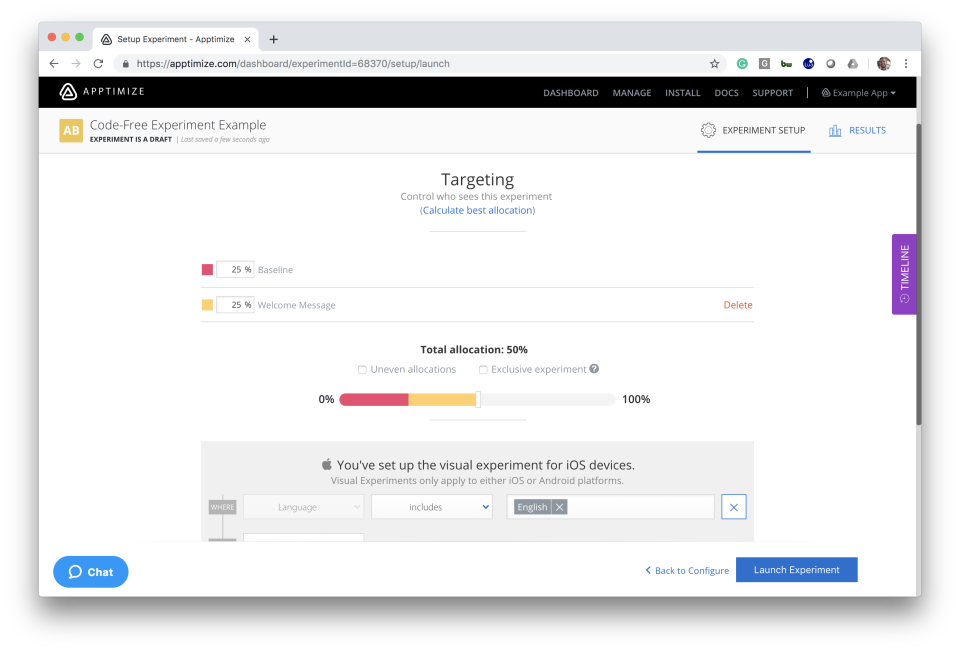Click the WHERE condition label
960x652 pixels.
point(222,507)
